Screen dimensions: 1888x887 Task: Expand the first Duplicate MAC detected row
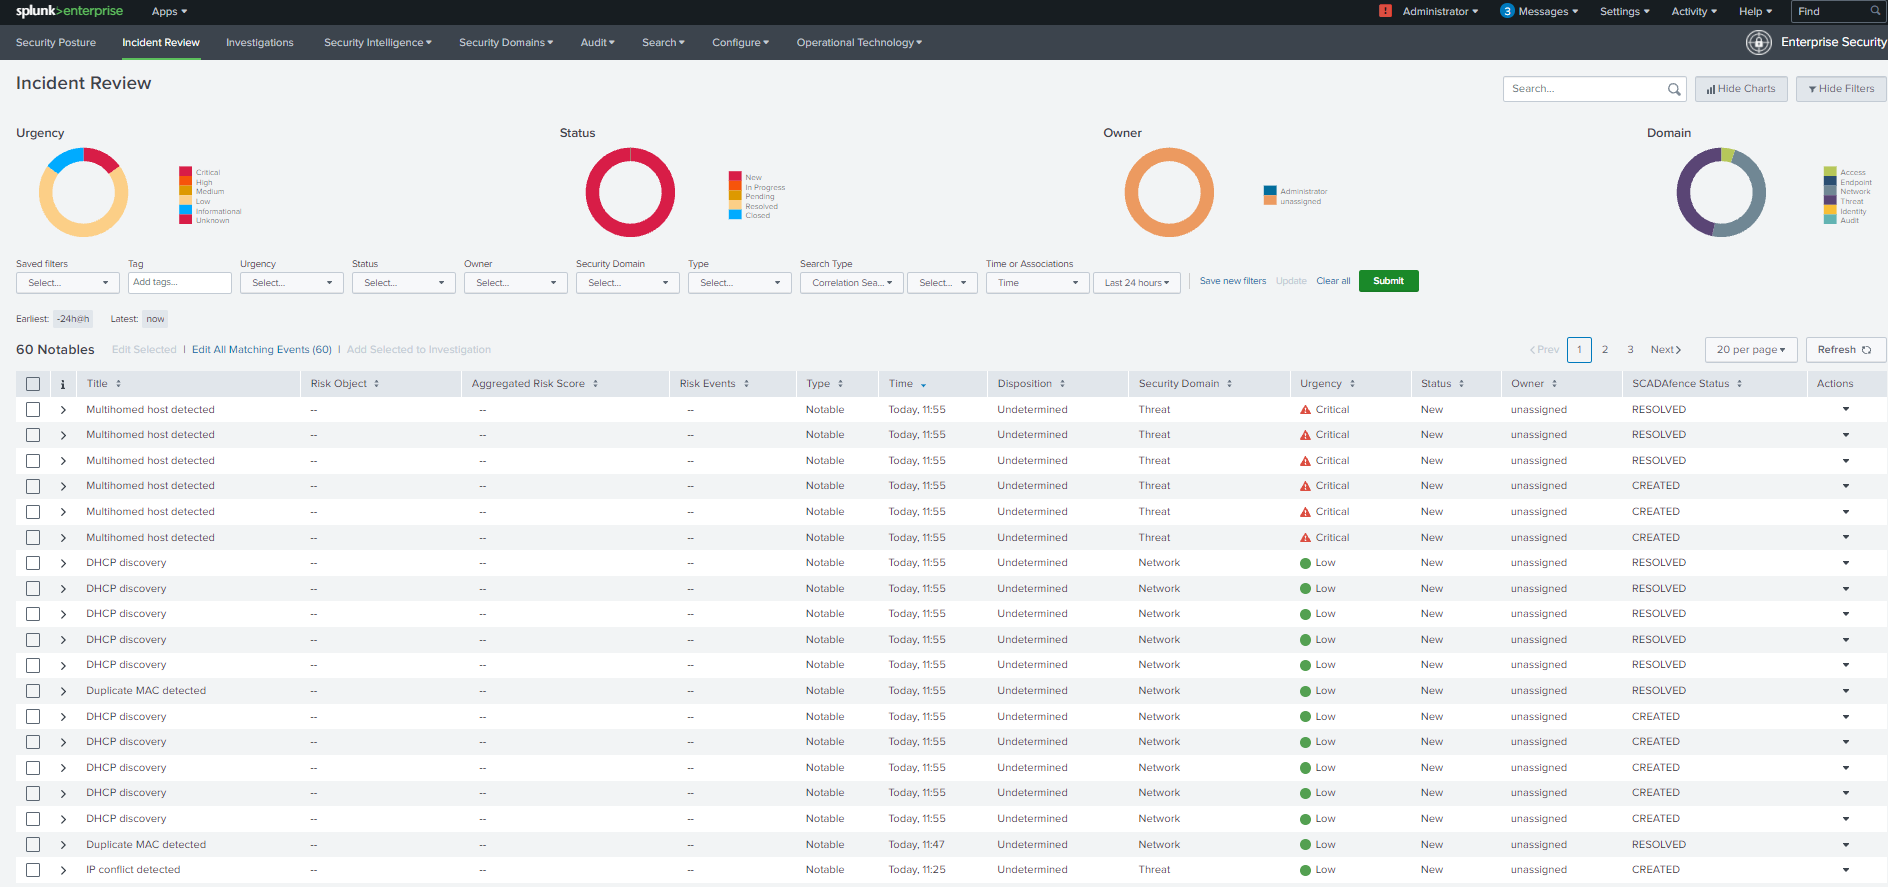tap(63, 691)
